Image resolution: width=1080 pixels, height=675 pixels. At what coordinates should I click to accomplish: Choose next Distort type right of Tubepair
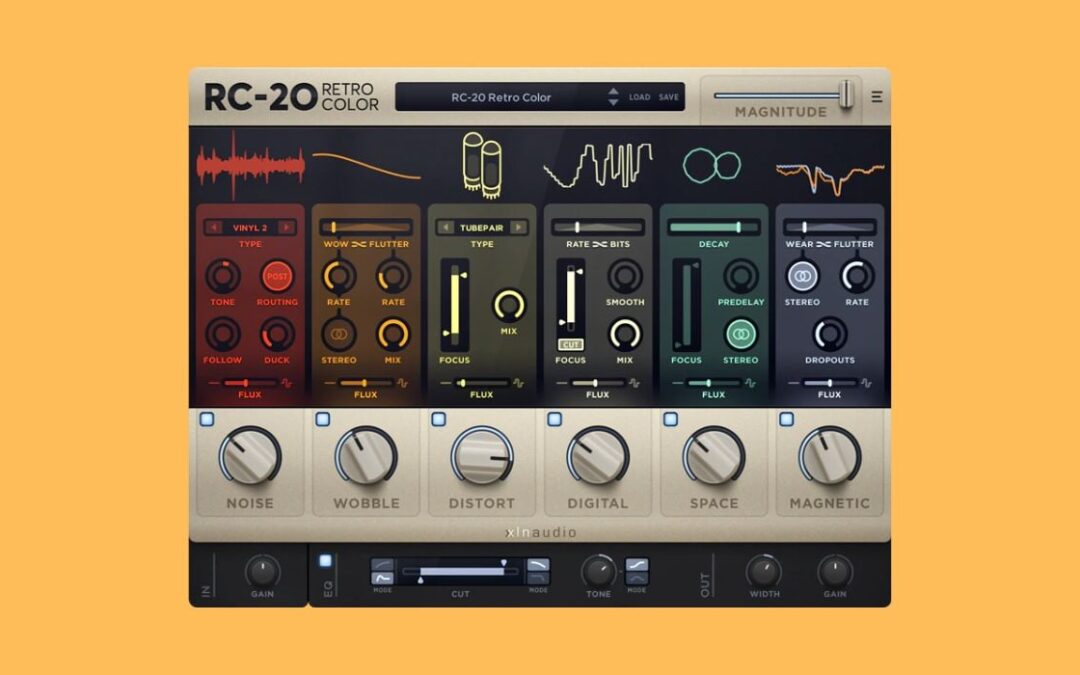click(x=519, y=227)
